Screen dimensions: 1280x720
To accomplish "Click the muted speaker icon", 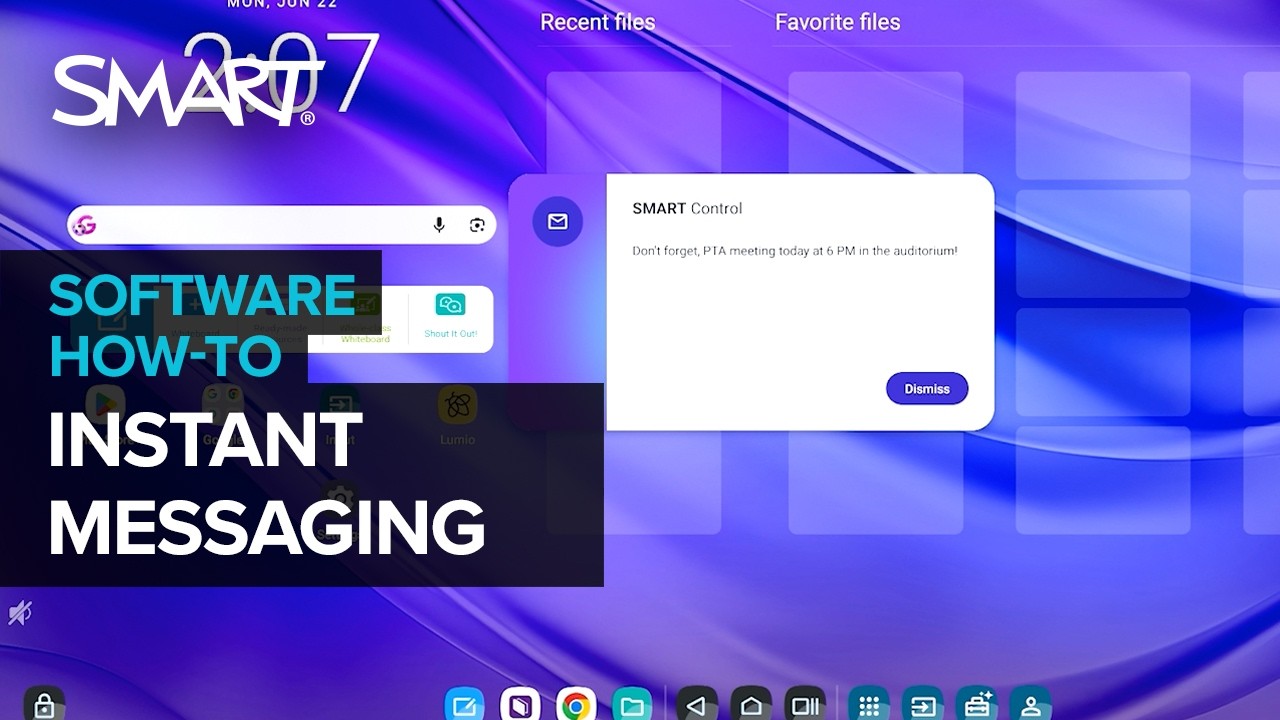I will [x=20, y=613].
